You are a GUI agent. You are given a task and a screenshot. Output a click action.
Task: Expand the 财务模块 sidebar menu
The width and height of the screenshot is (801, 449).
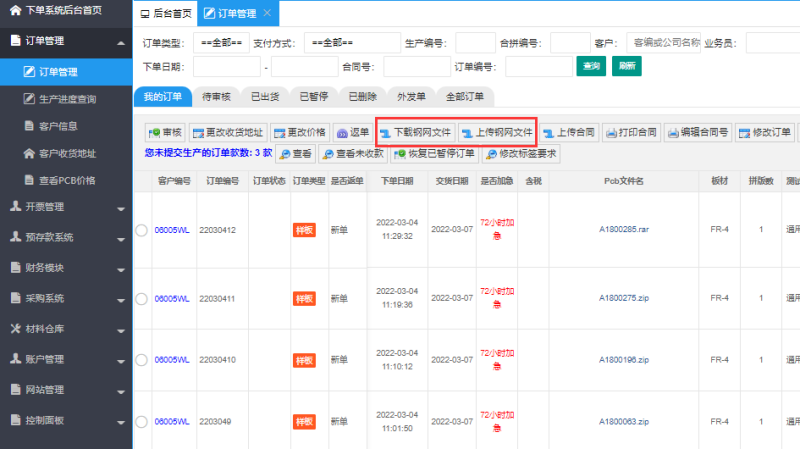(66, 267)
